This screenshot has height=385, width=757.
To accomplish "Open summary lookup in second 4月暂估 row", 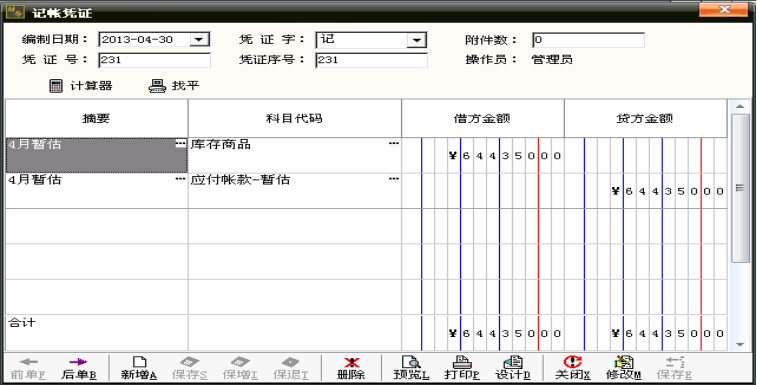I will click(x=181, y=179).
